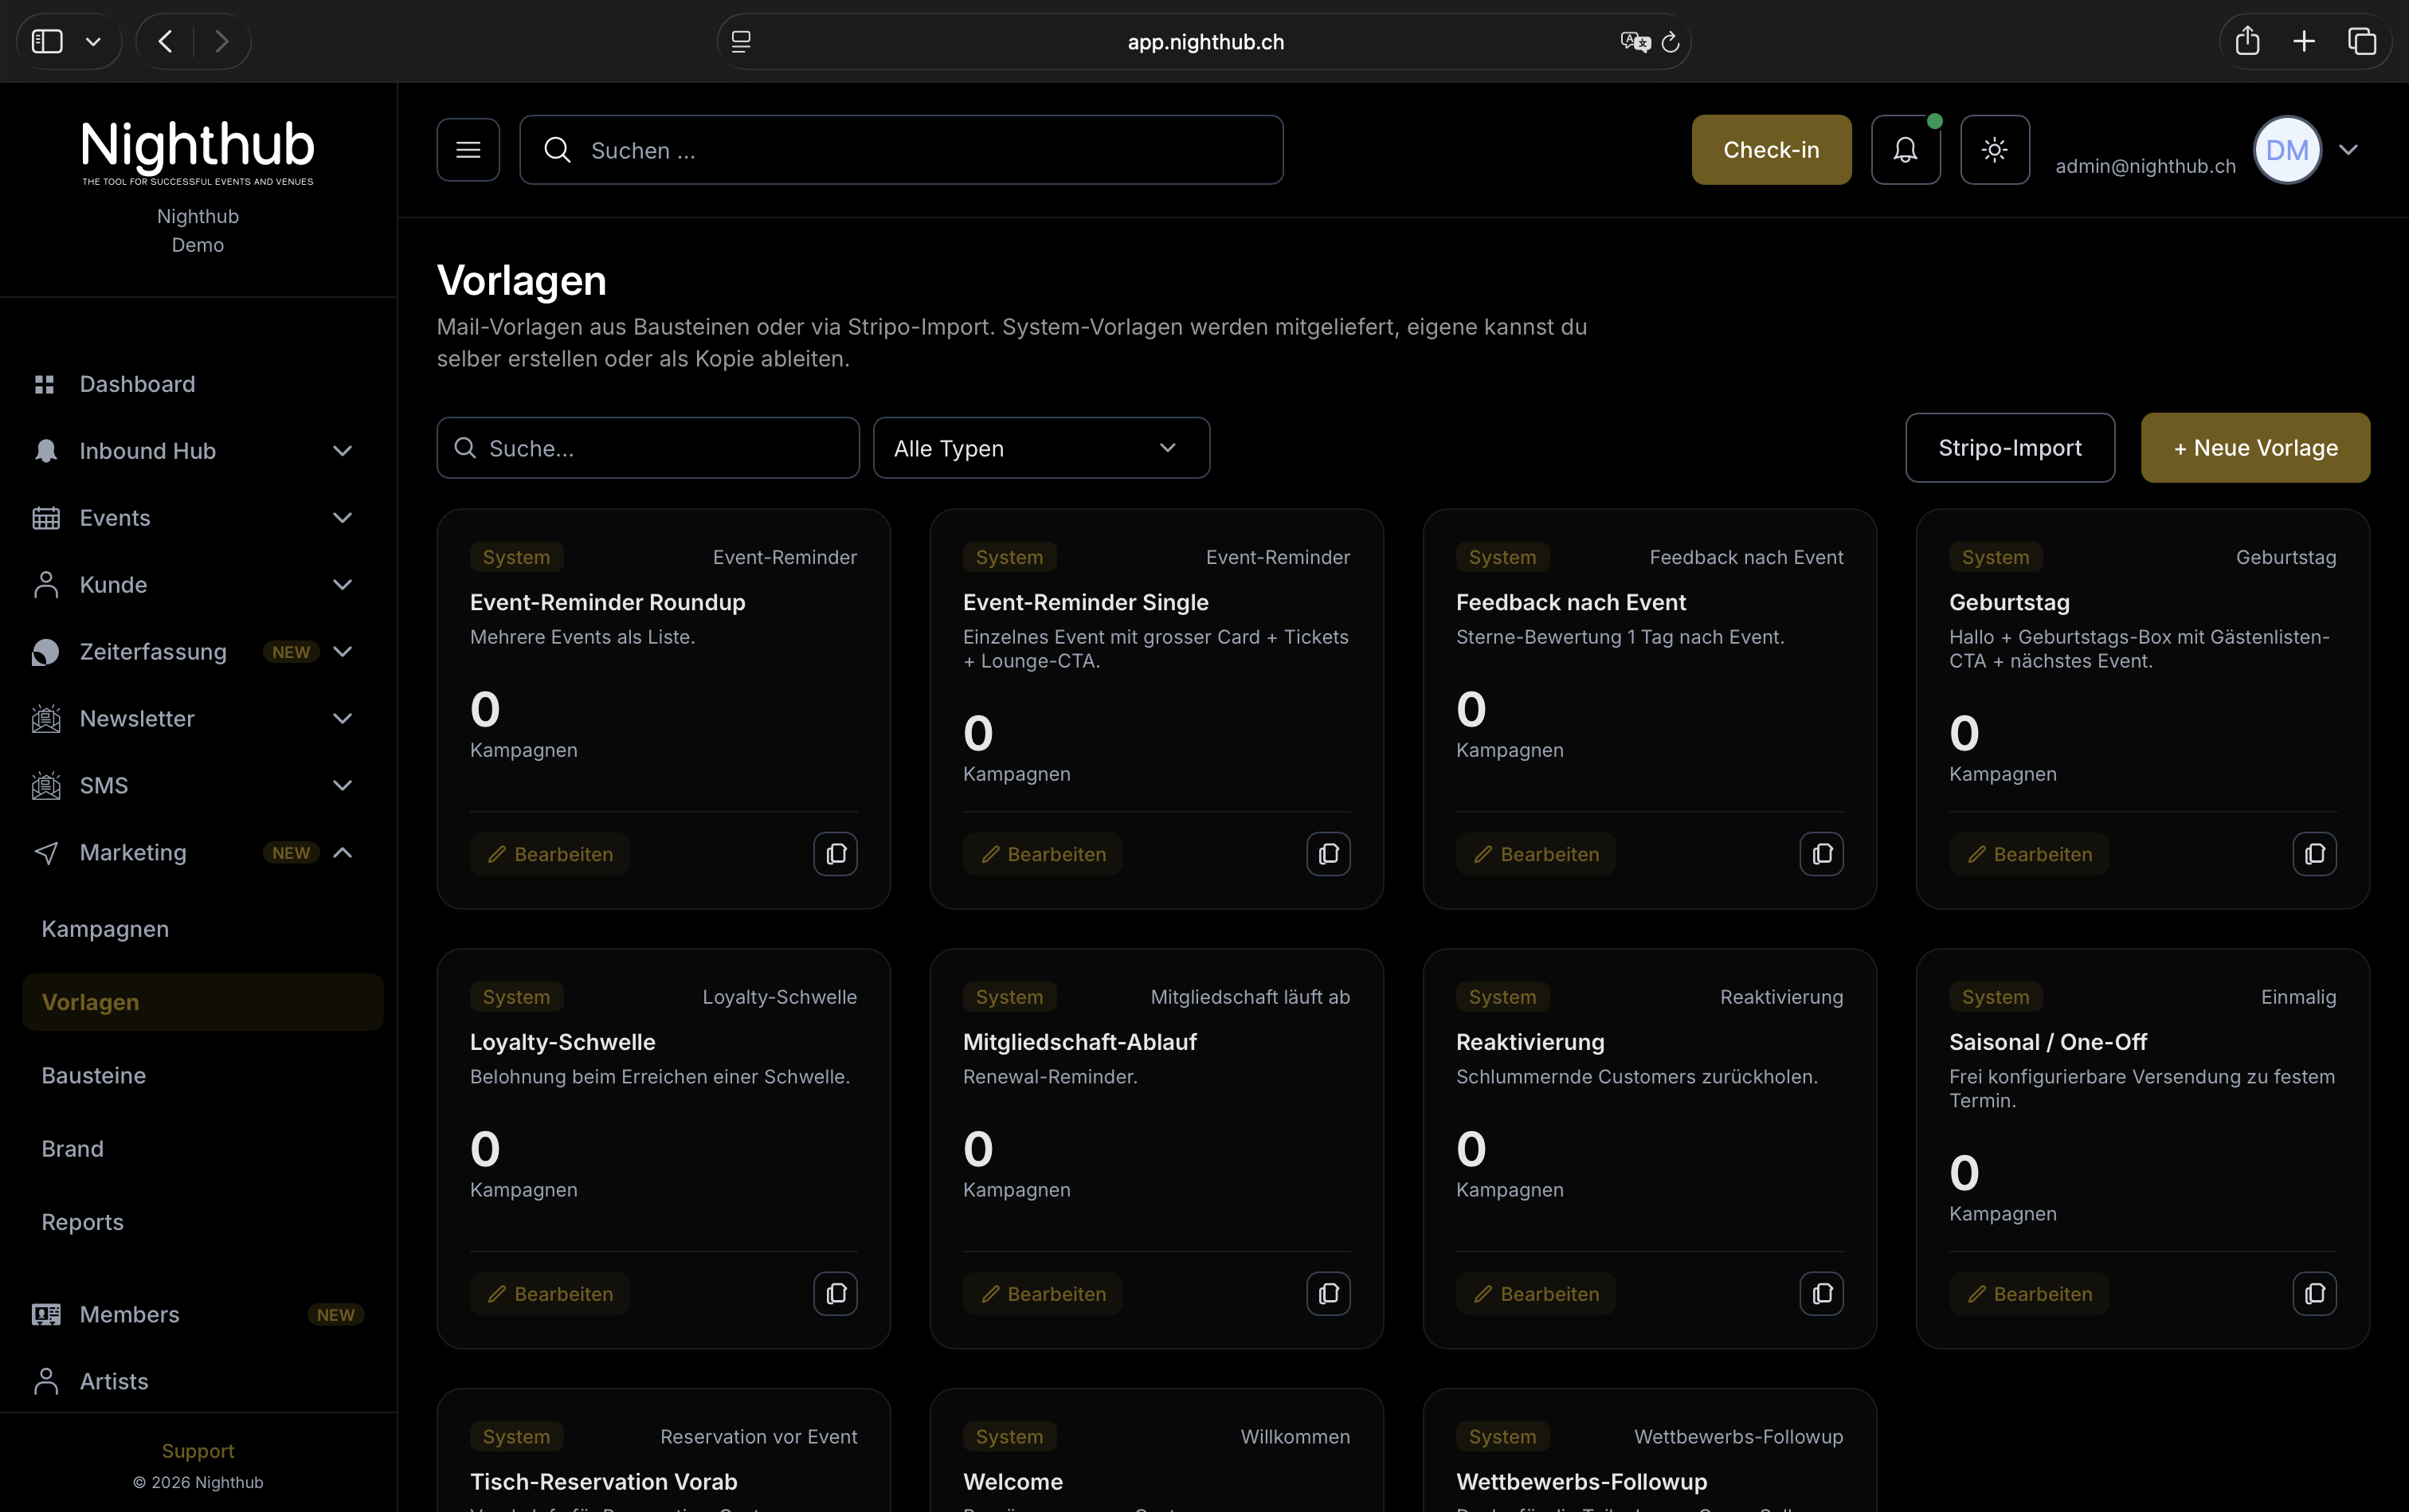Click the Newsletter icon in sidebar
Screen dimensions: 2409x1512
(x=45, y=719)
